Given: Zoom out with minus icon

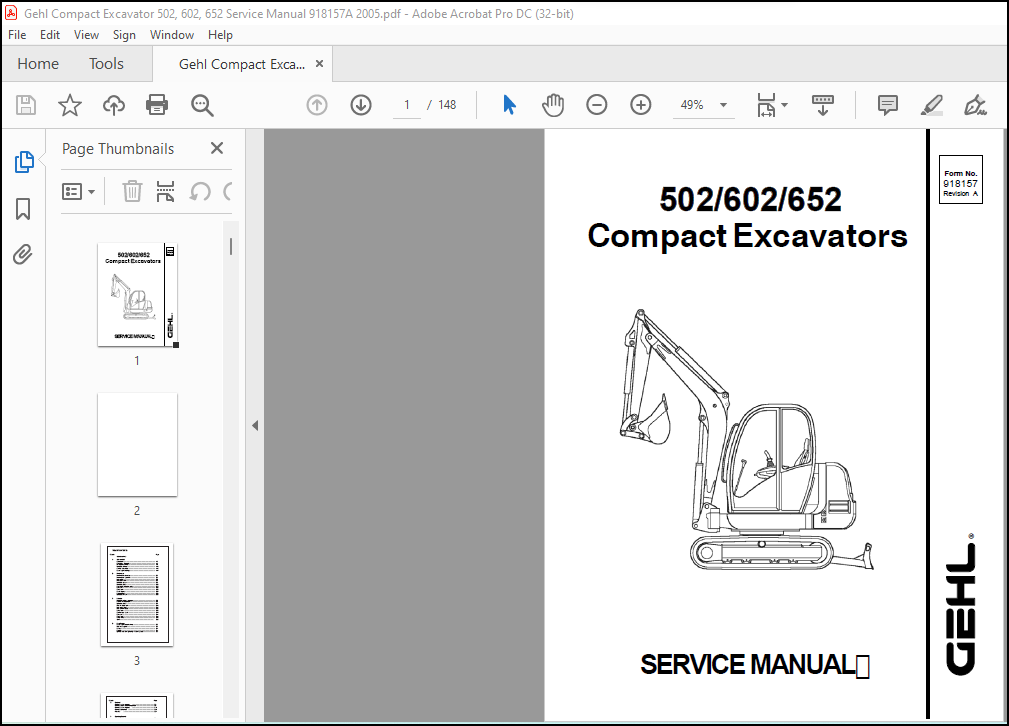Looking at the screenshot, I should (597, 105).
